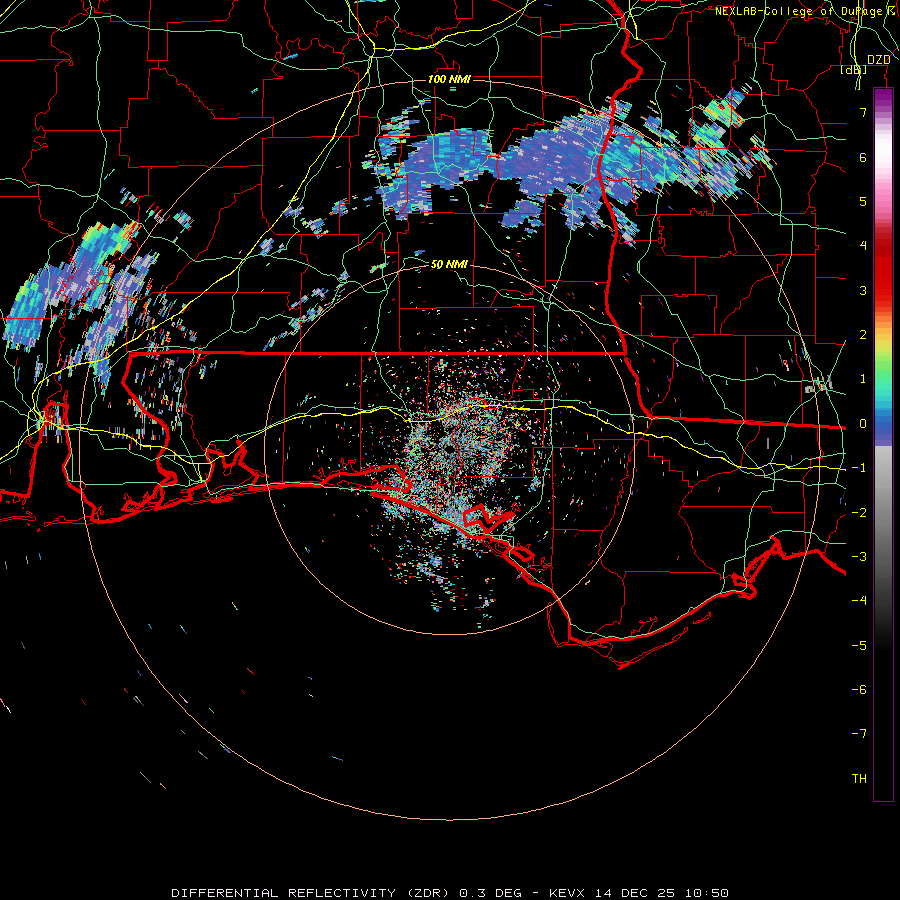Click the 0 value on the color scale
The height and width of the screenshot is (900, 900).
pyautogui.click(x=863, y=424)
